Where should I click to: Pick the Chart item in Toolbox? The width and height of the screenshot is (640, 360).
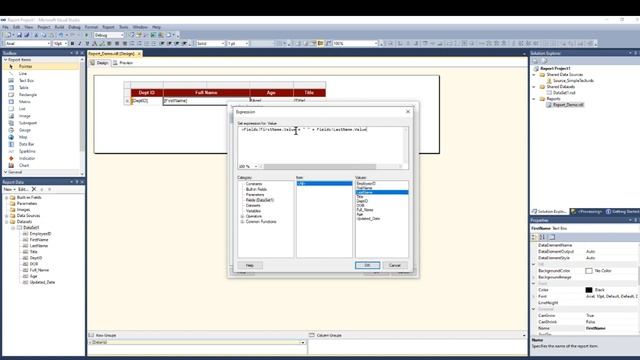pyautogui.click(x=24, y=165)
